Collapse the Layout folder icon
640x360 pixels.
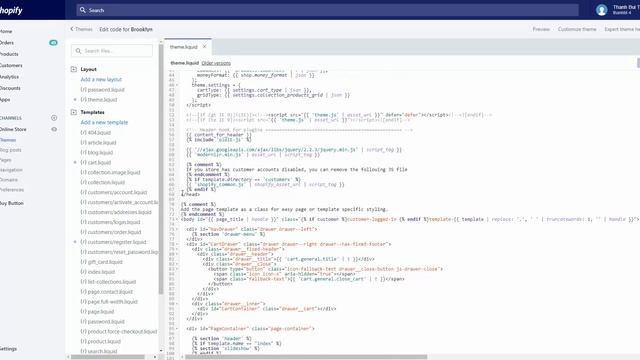pyautogui.click(x=74, y=69)
